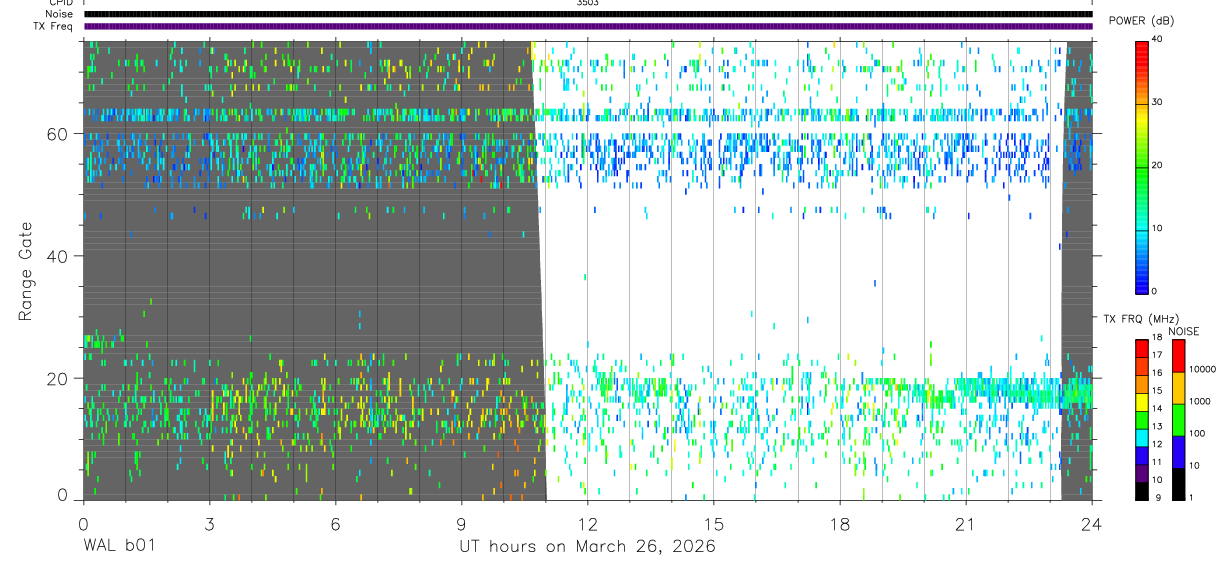1228x567 pixels.
Task: Click the 40 tick on the POWER scale
Action: 1157,39
